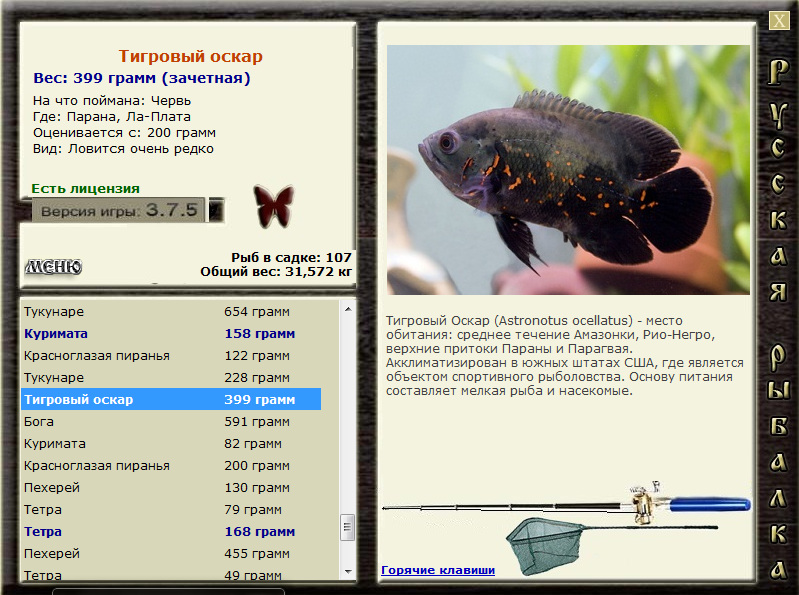Screen dimensions: 799x595
Task: Select Красноглазая пиранья 122 грамм row
Action: point(171,356)
